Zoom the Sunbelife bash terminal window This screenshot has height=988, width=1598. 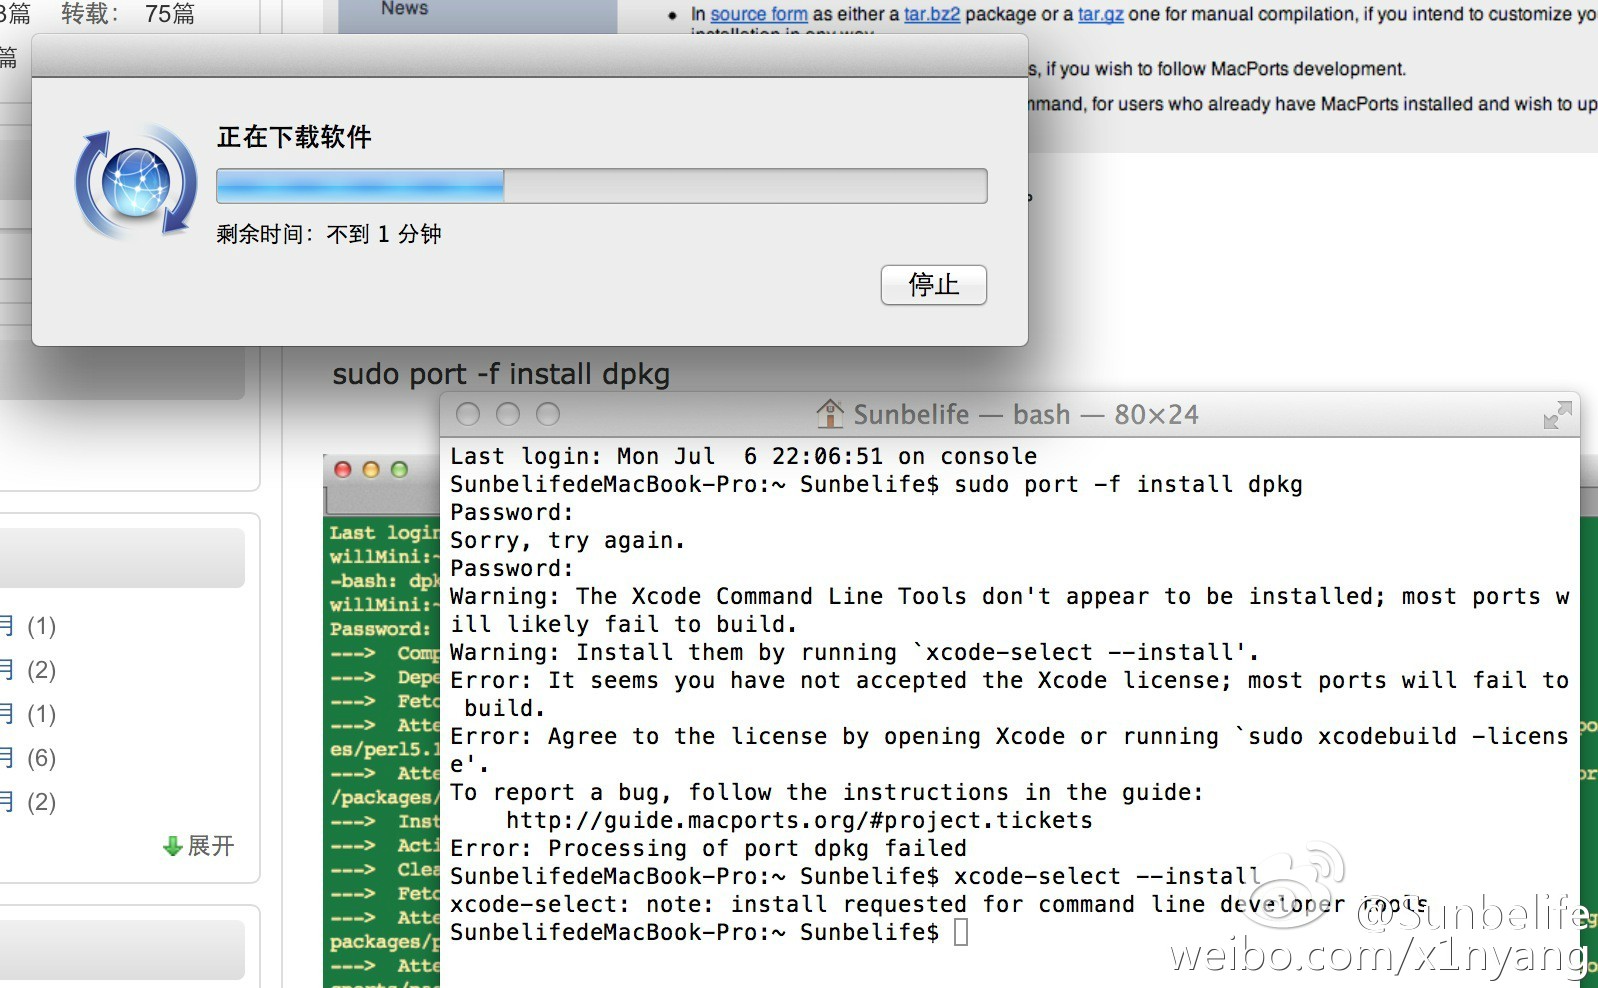pyautogui.click(x=548, y=414)
